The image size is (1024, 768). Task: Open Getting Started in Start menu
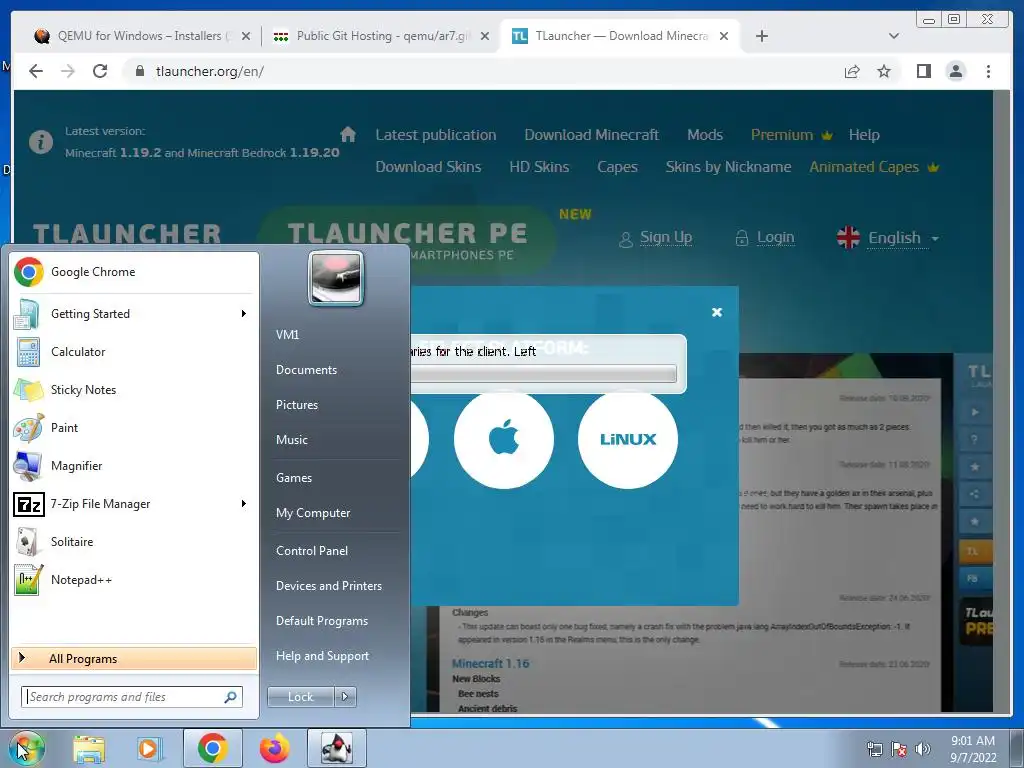[x=134, y=313]
